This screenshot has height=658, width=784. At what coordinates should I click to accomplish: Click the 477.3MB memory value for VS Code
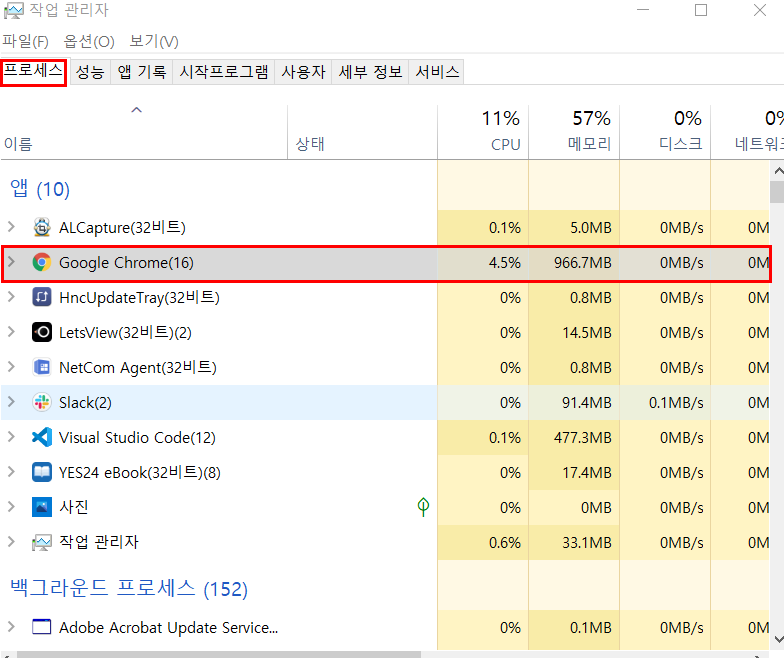[582, 438]
